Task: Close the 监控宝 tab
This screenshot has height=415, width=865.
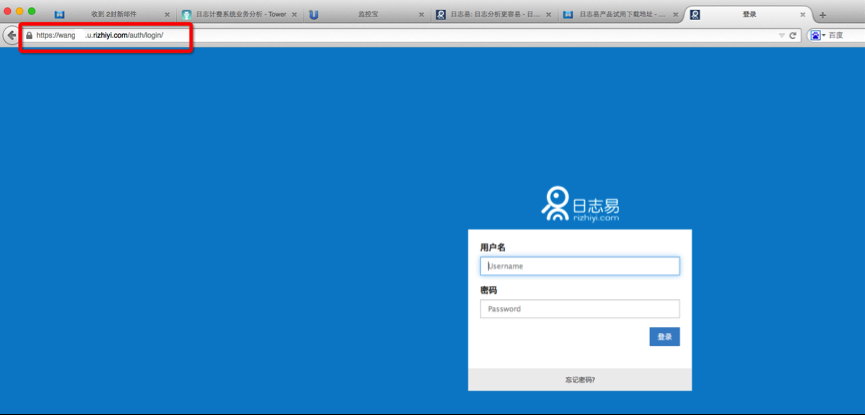Action: click(421, 15)
